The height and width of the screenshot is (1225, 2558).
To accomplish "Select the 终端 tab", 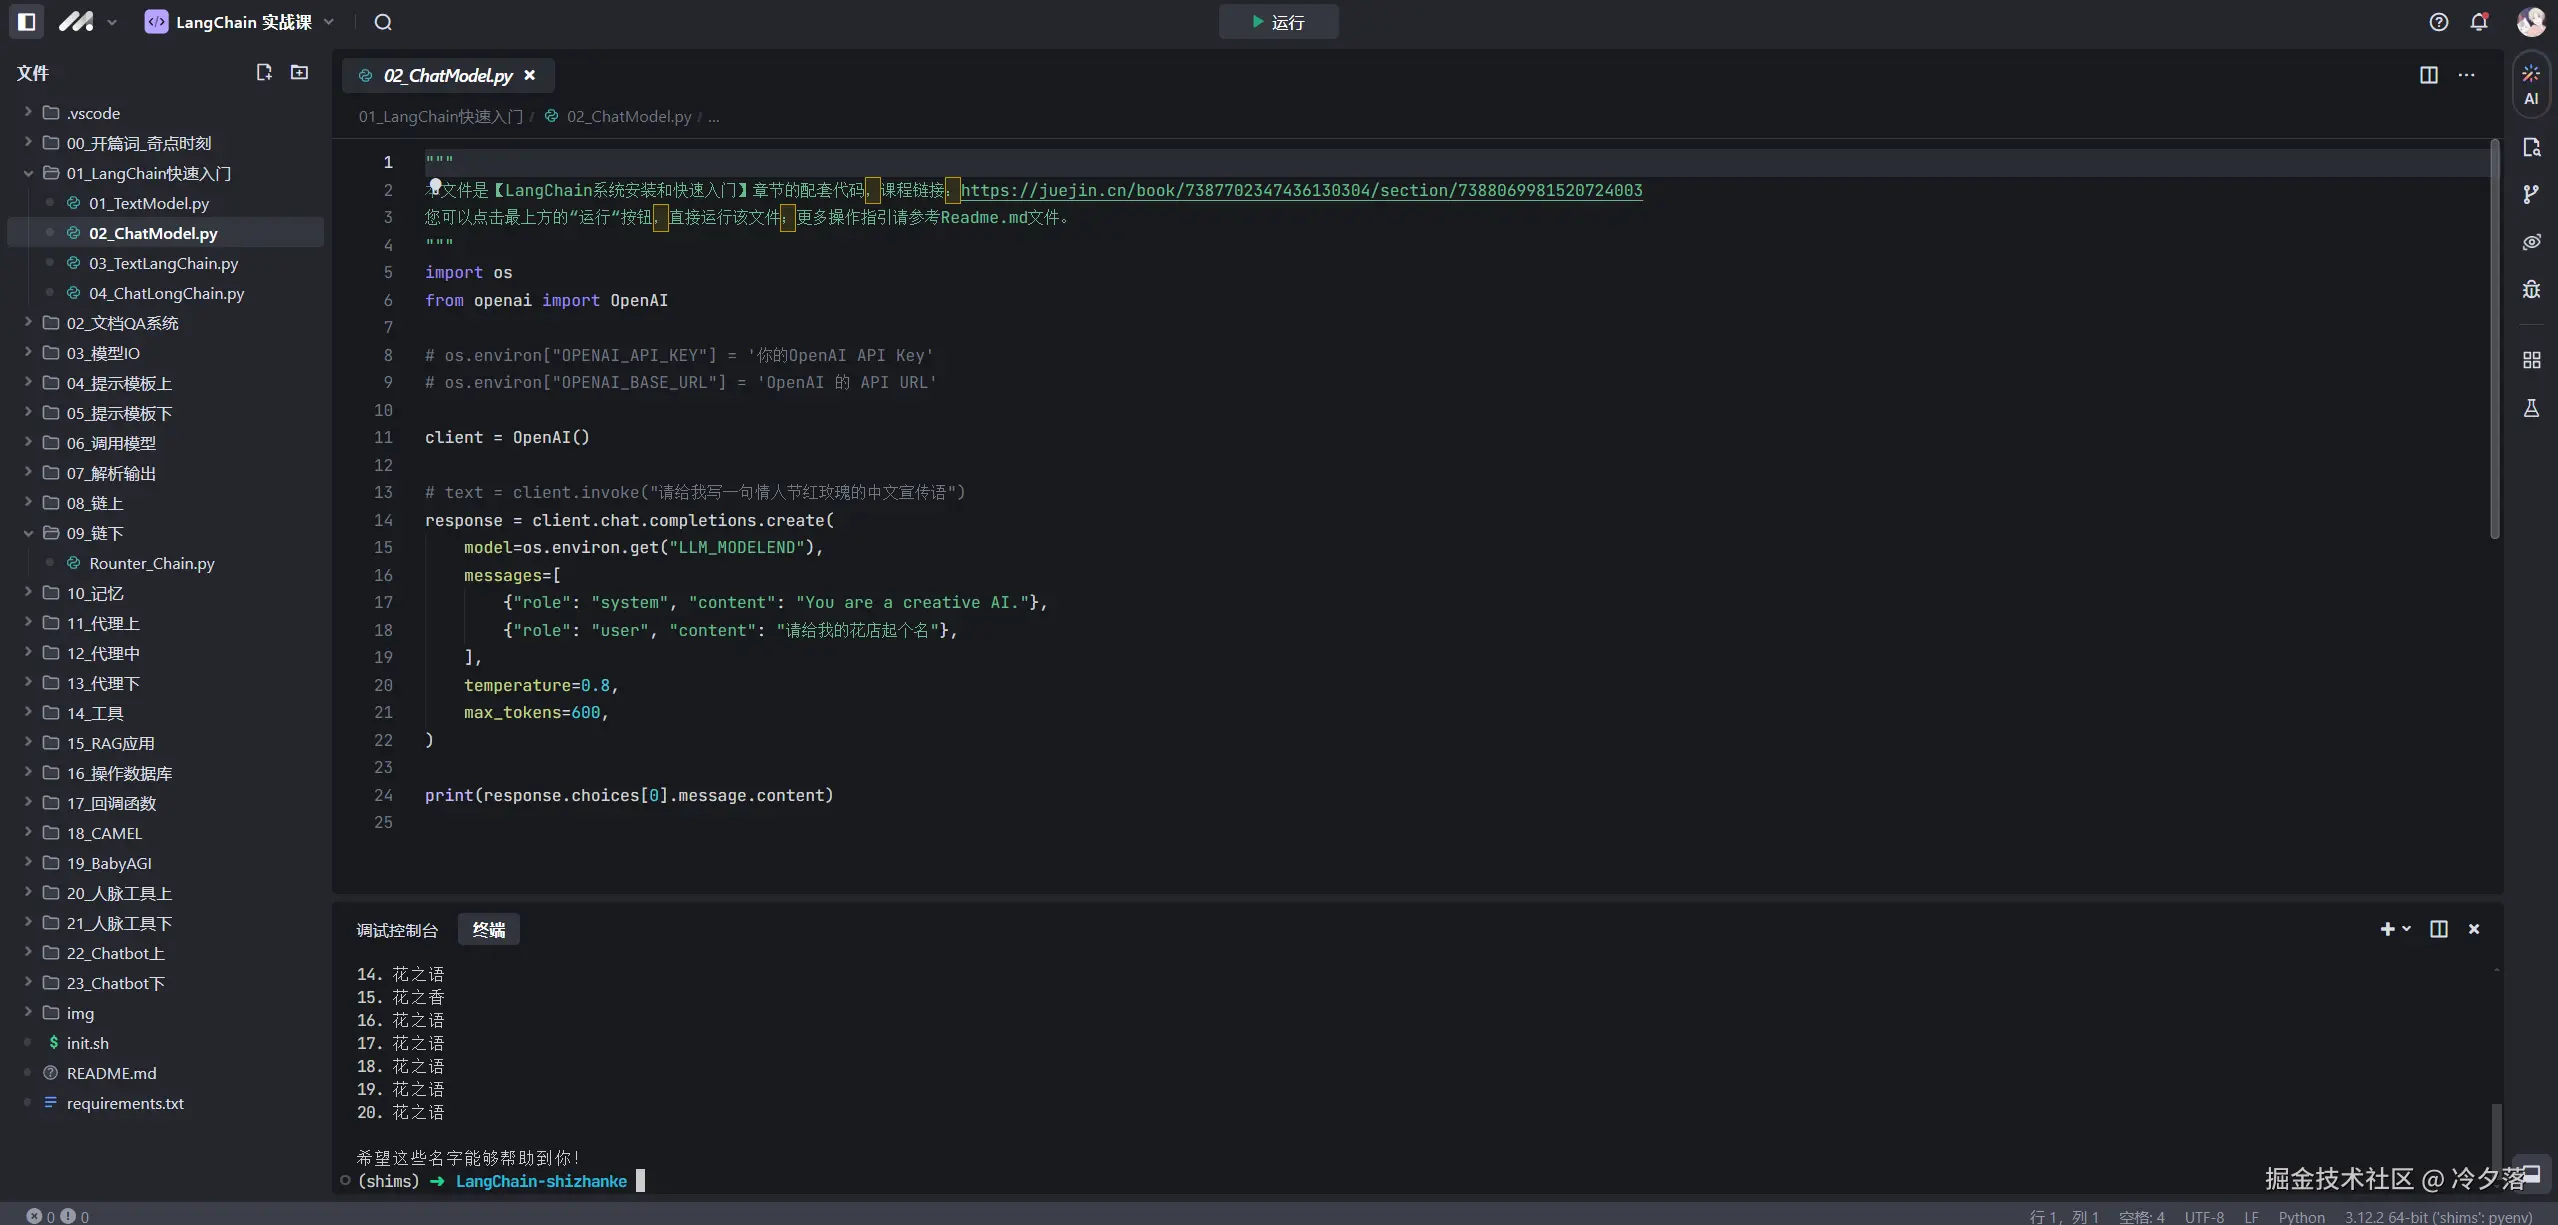I will pos(488,930).
